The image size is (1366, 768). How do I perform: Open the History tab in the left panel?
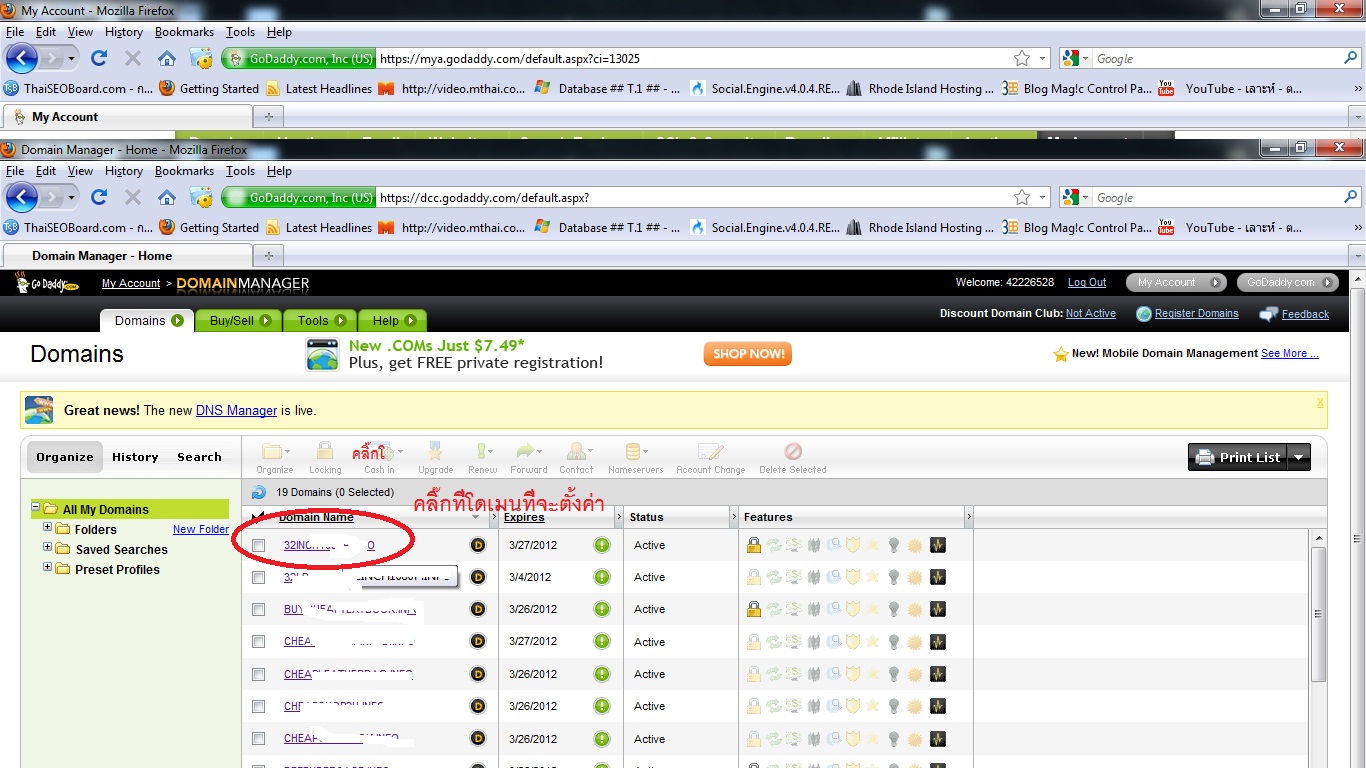[x=135, y=457]
